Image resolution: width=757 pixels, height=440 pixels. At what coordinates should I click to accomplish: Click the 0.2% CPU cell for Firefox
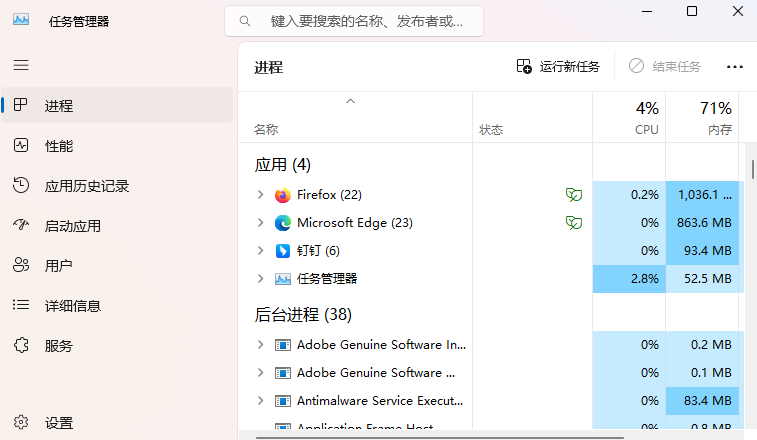point(629,195)
